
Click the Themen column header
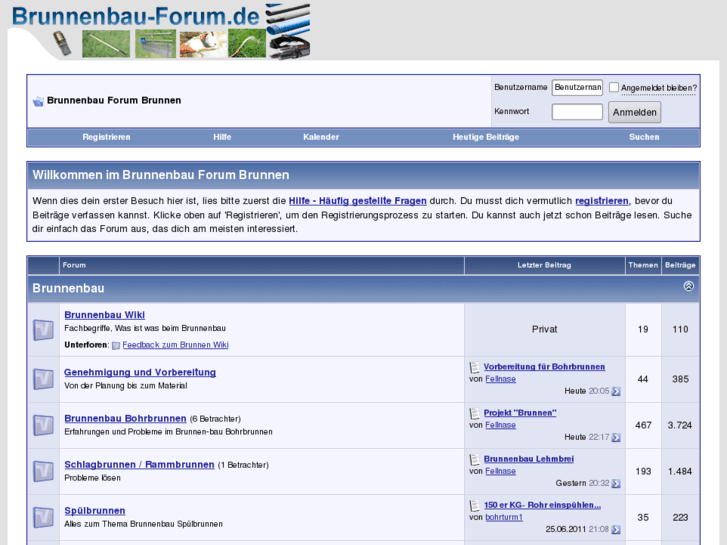pyautogui.click(x=643, y=265)
